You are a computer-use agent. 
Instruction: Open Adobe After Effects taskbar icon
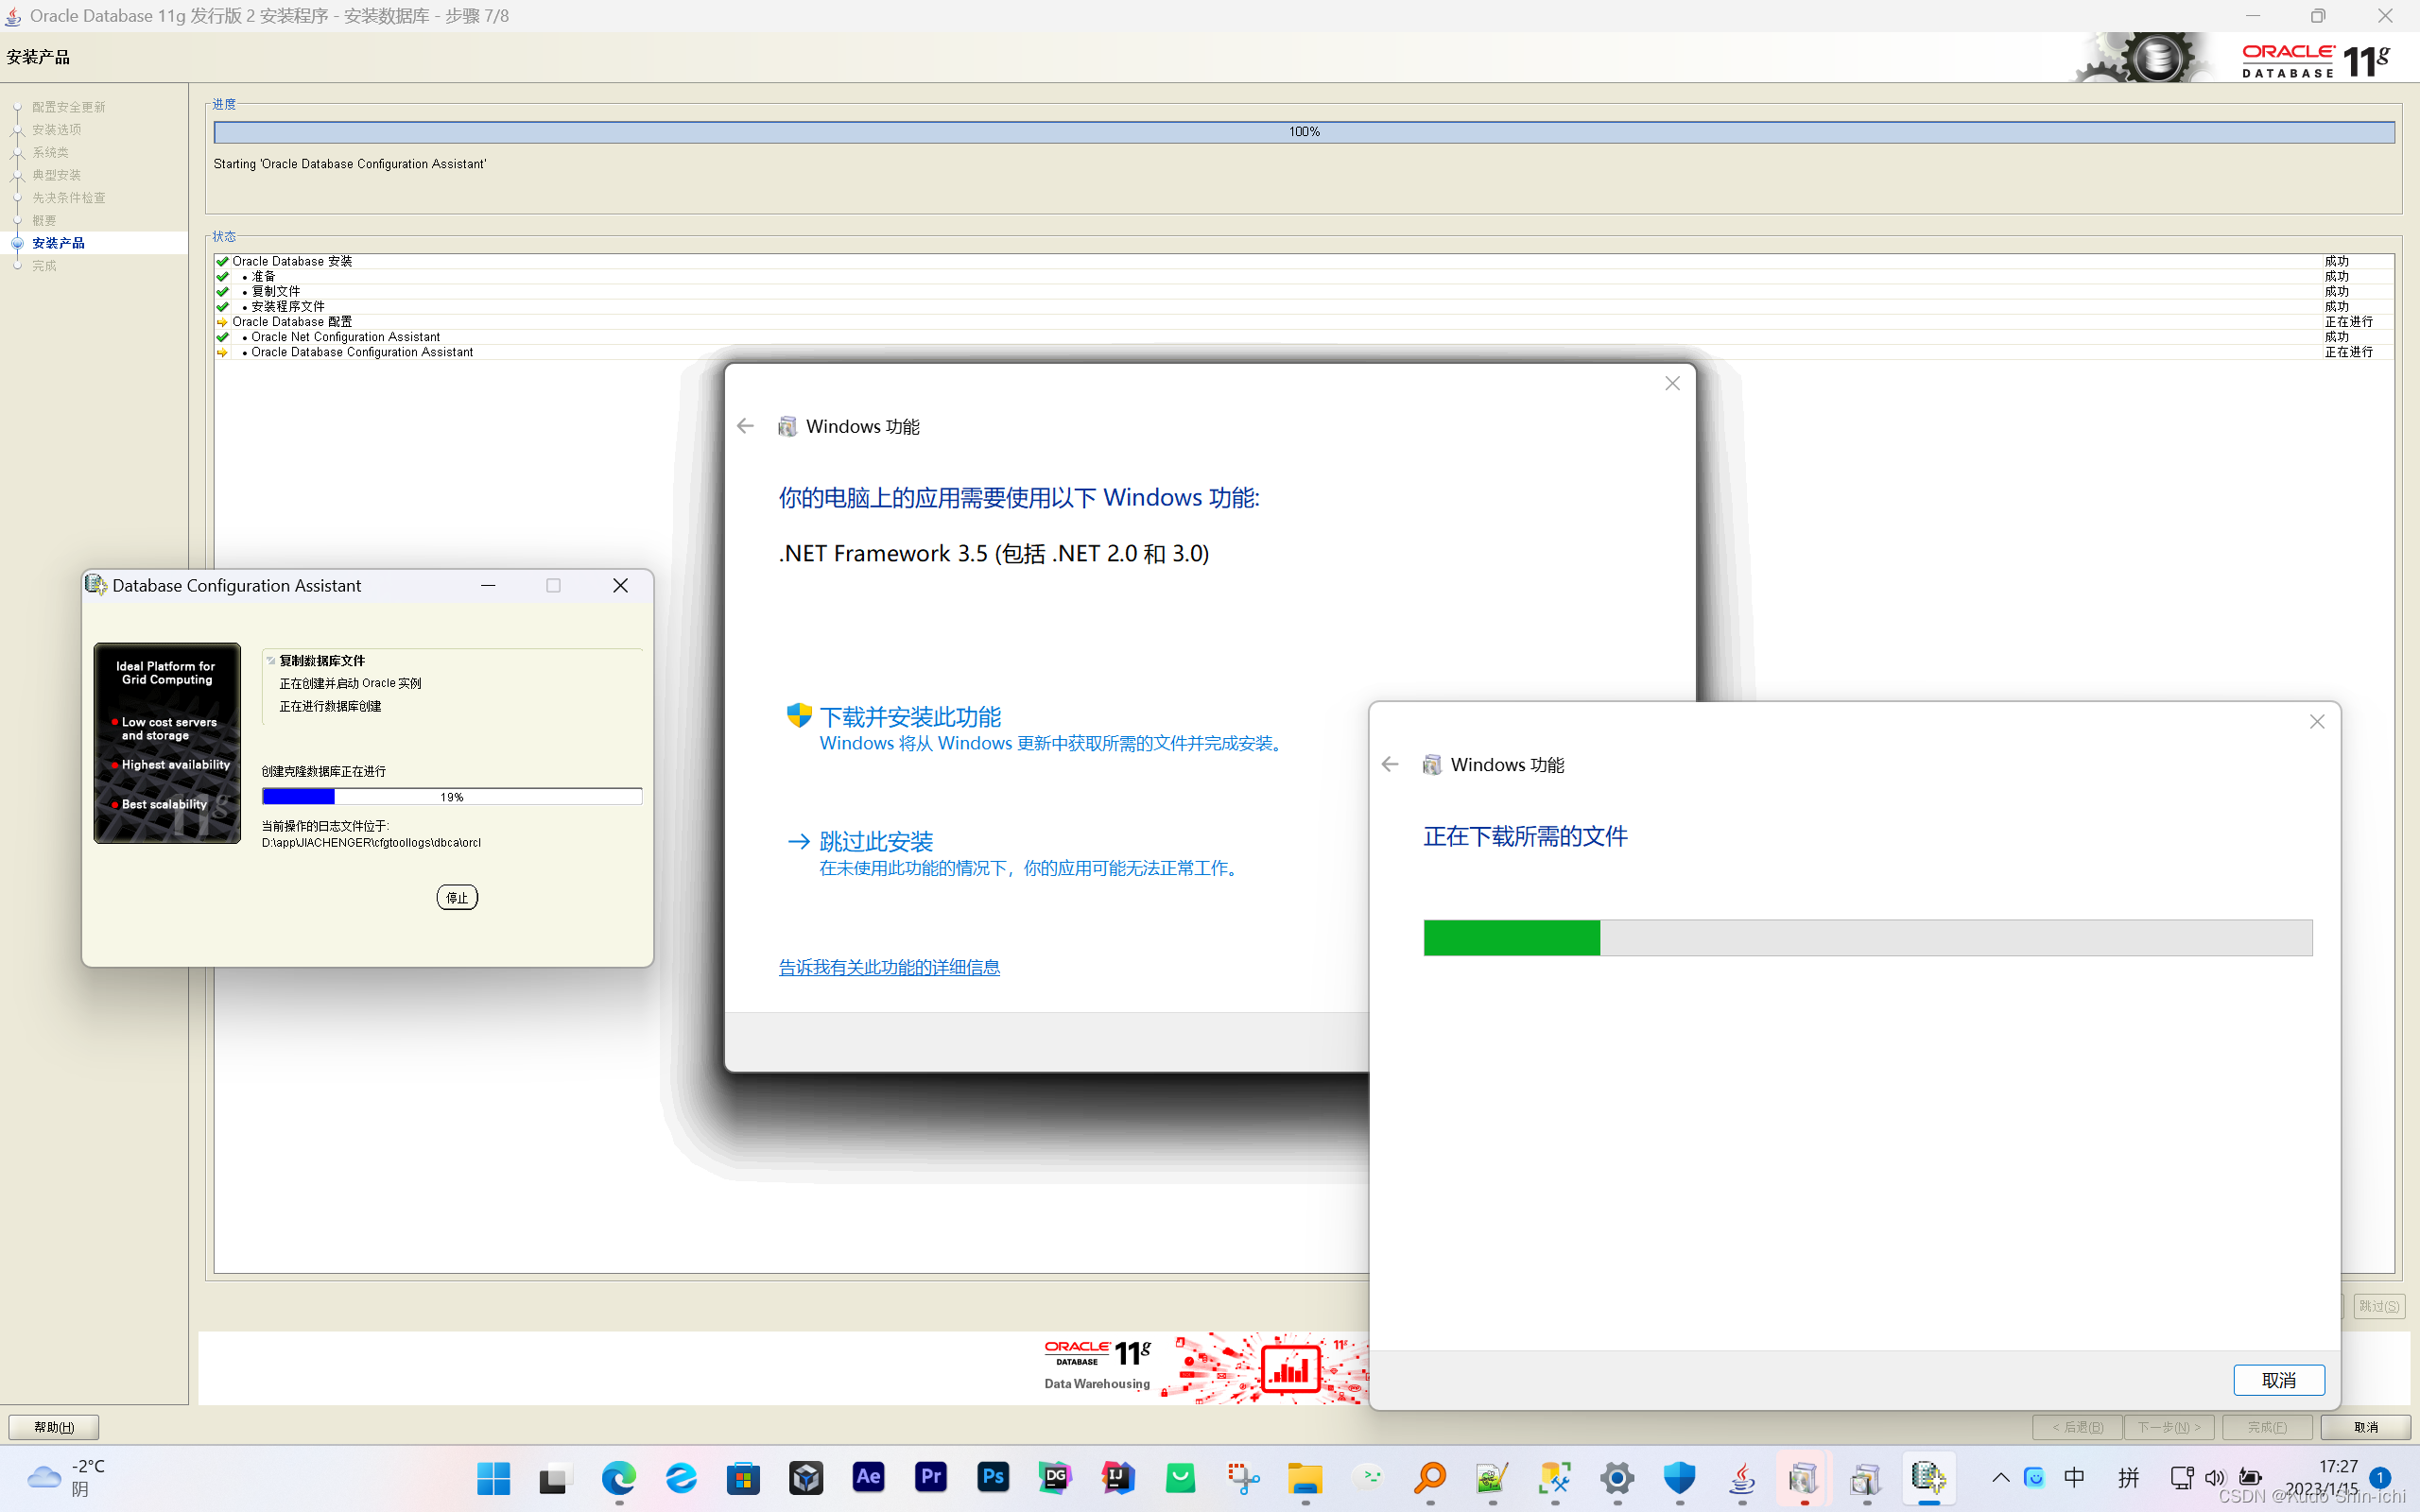[x=868, y=1477]
